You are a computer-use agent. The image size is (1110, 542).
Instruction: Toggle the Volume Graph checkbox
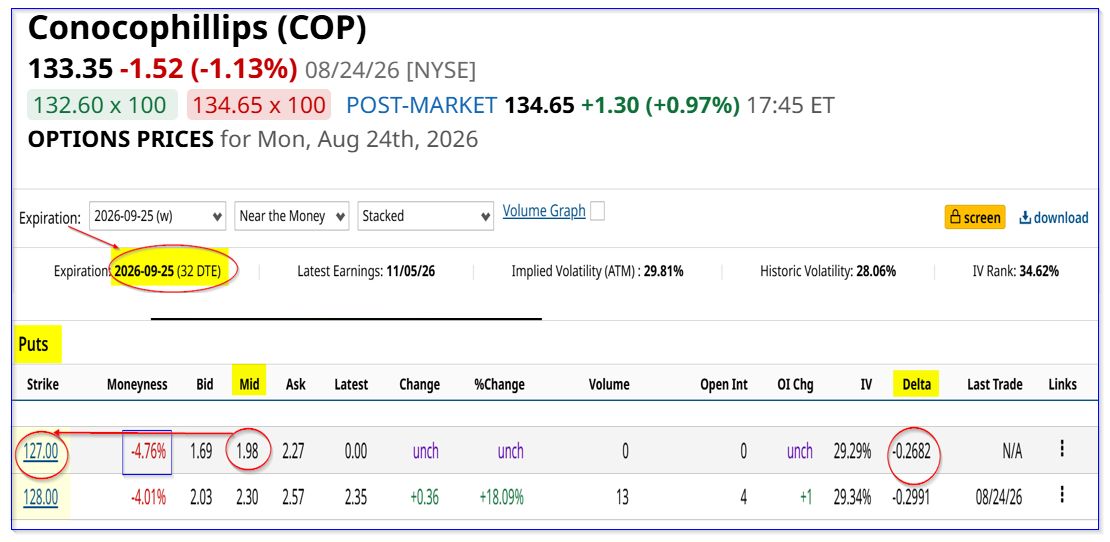click(597, 212)
